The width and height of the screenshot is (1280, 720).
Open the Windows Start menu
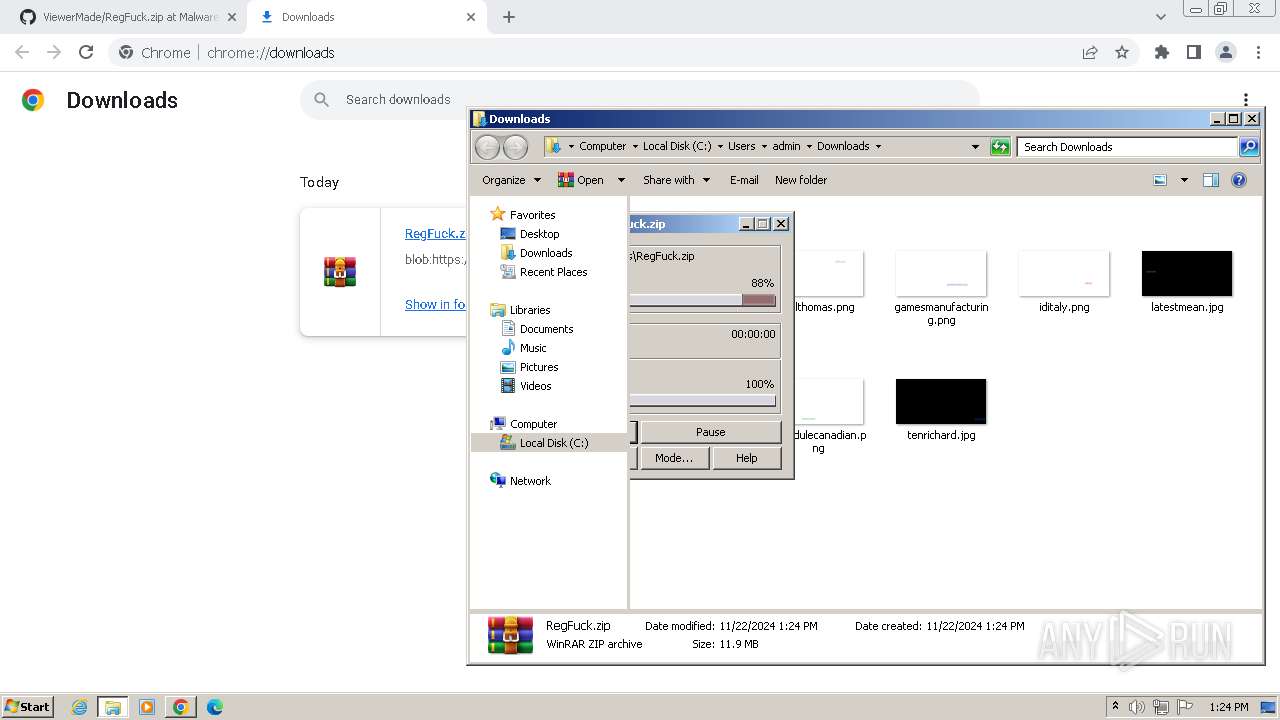(27, 707)
